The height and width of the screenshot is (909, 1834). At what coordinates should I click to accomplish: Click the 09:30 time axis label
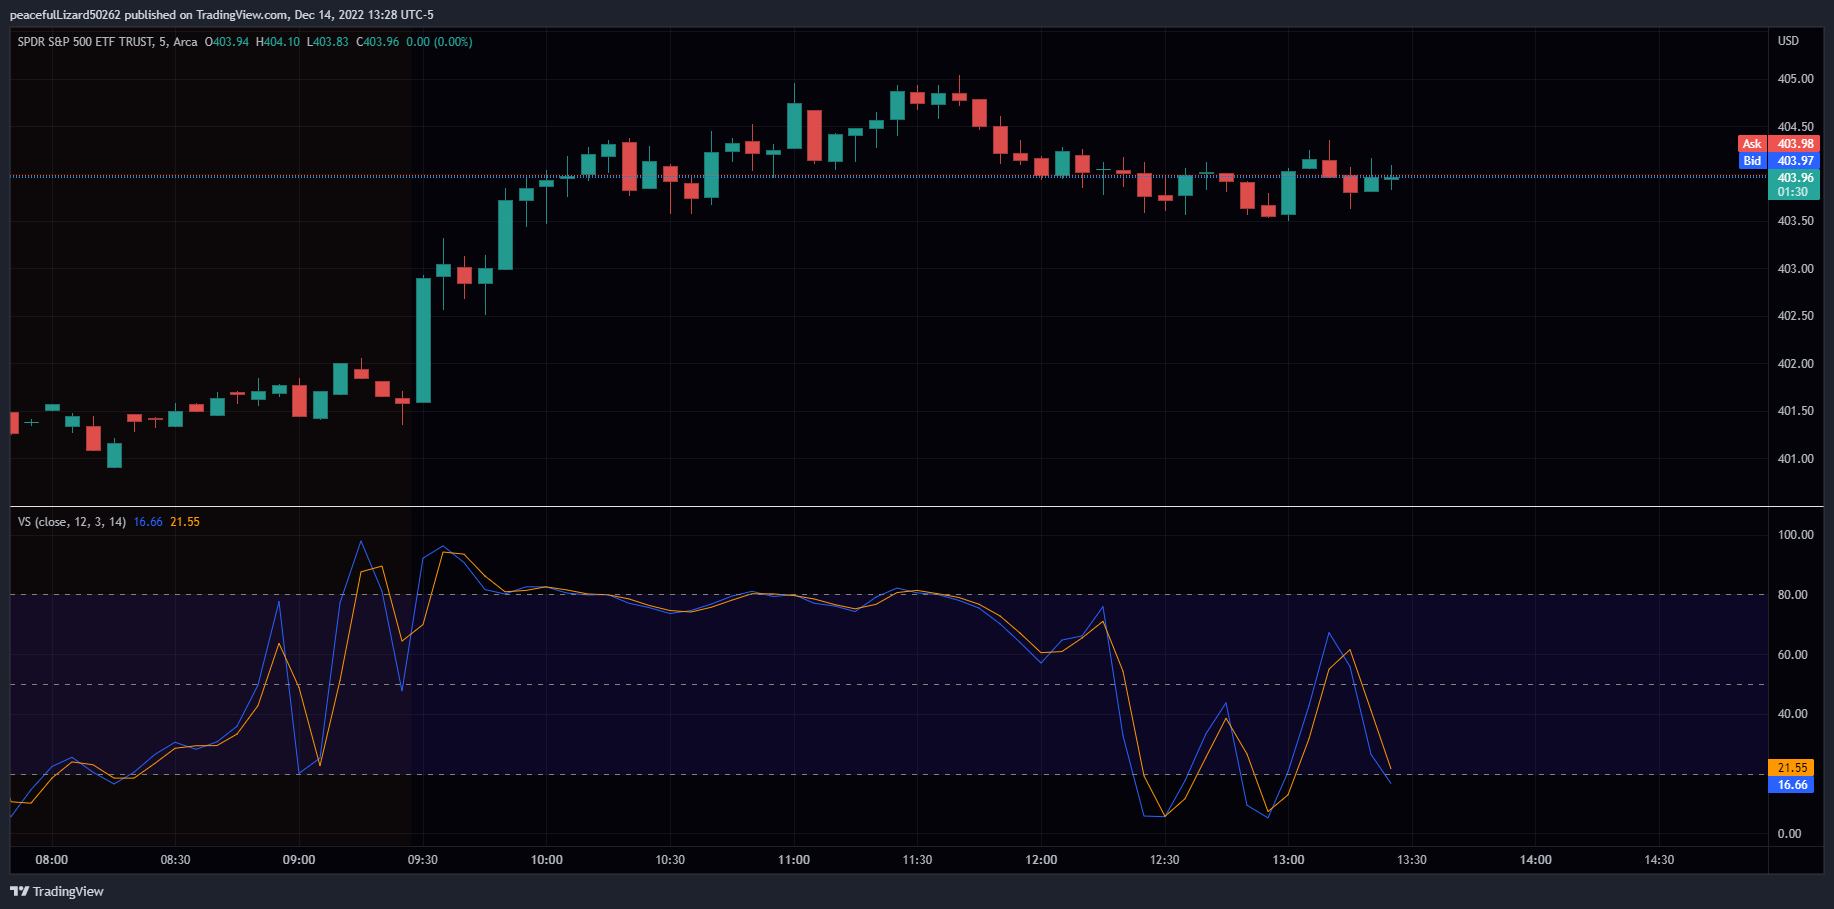[423, 860]
